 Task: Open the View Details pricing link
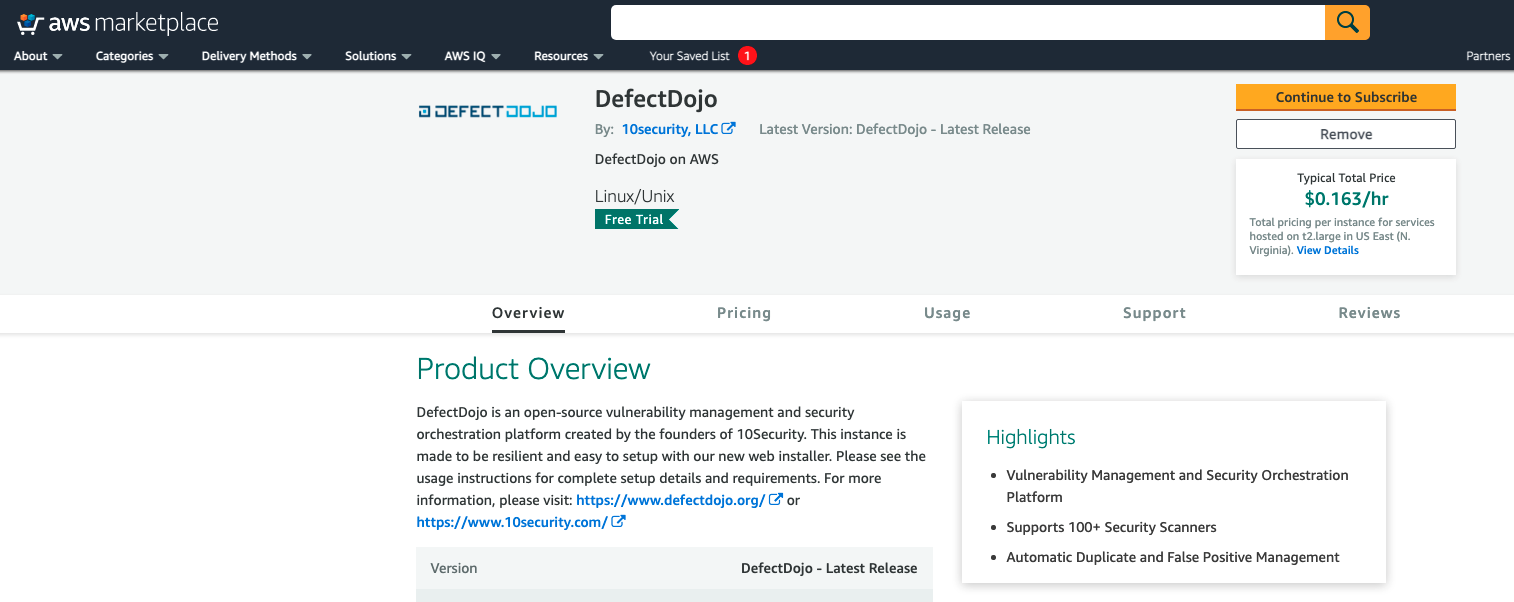(x=1327, y=250)
